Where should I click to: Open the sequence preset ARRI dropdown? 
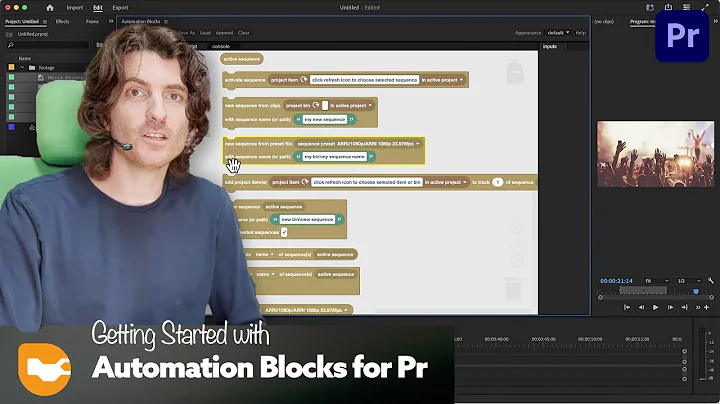click(x=358, y=144)
